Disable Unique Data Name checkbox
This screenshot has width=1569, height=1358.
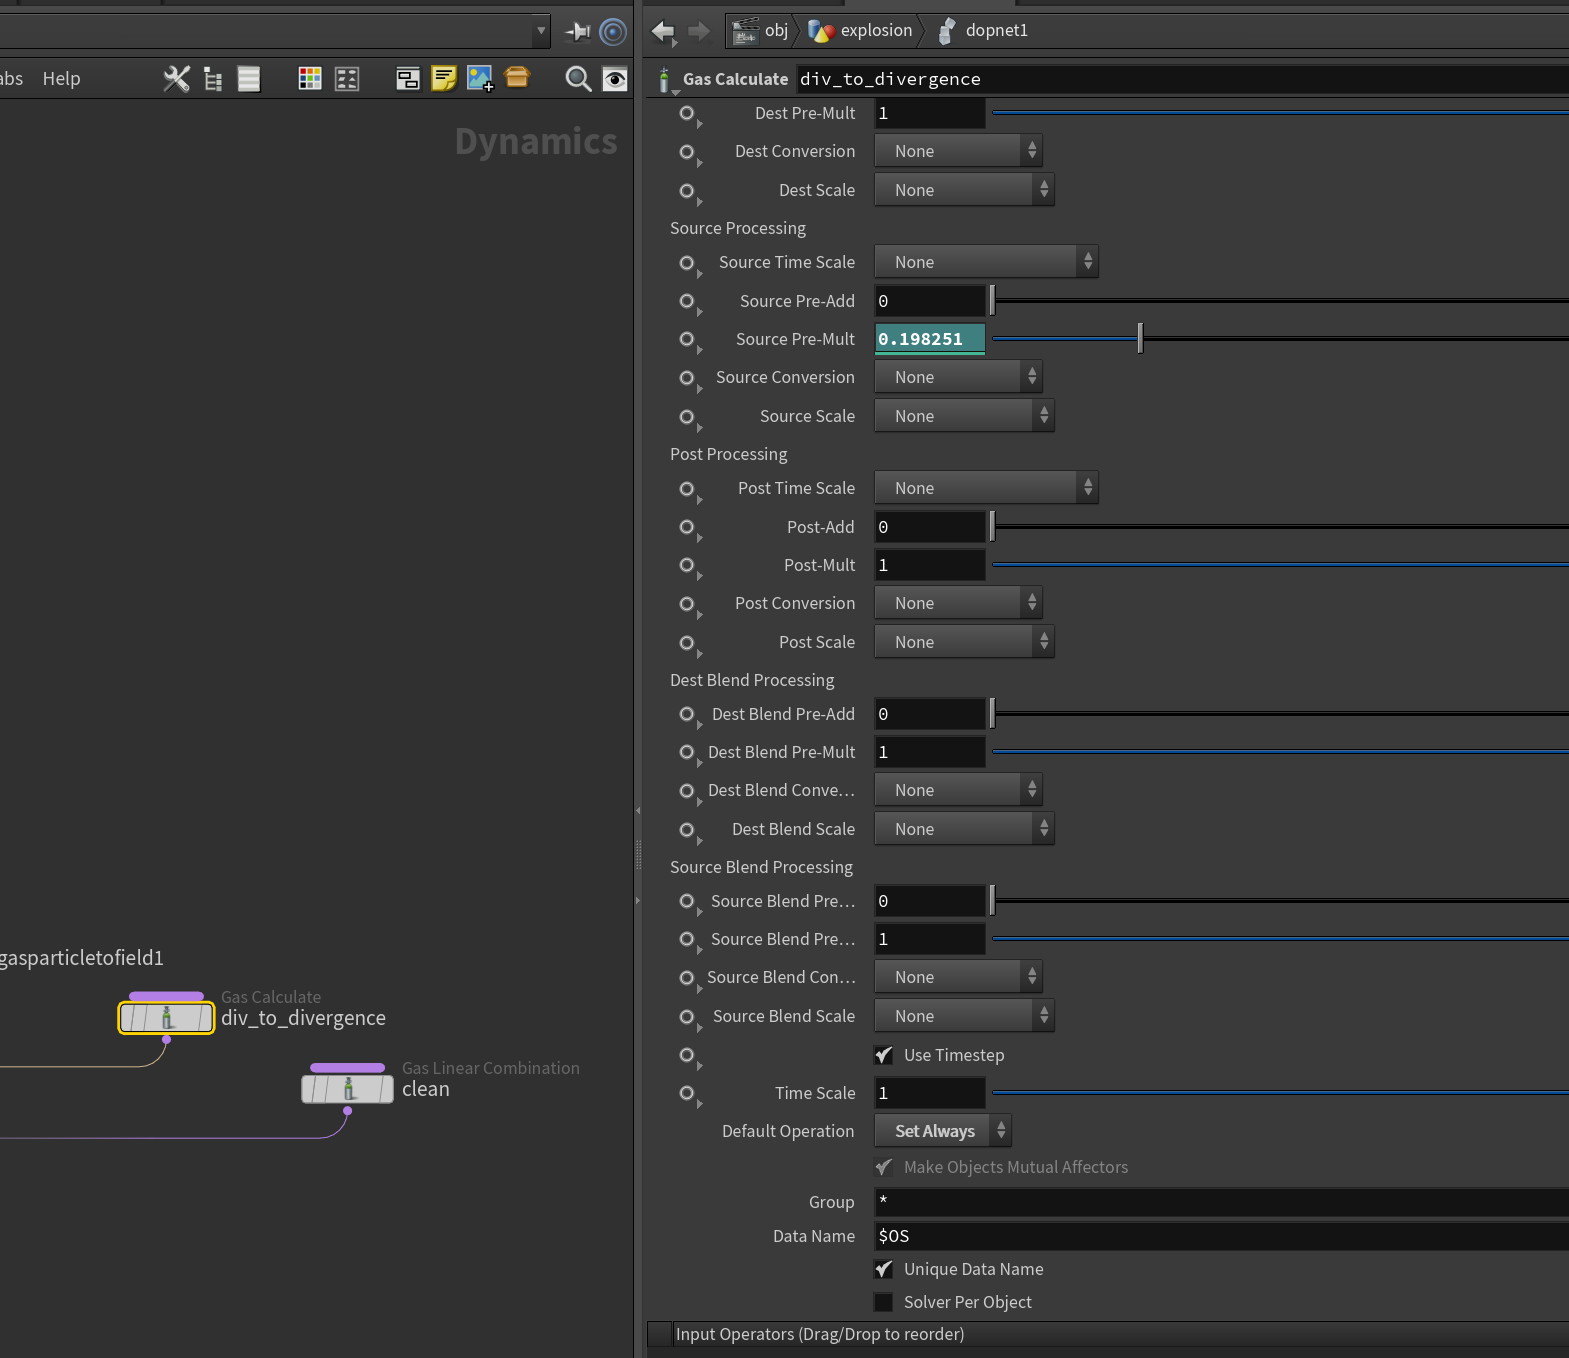884,1269
